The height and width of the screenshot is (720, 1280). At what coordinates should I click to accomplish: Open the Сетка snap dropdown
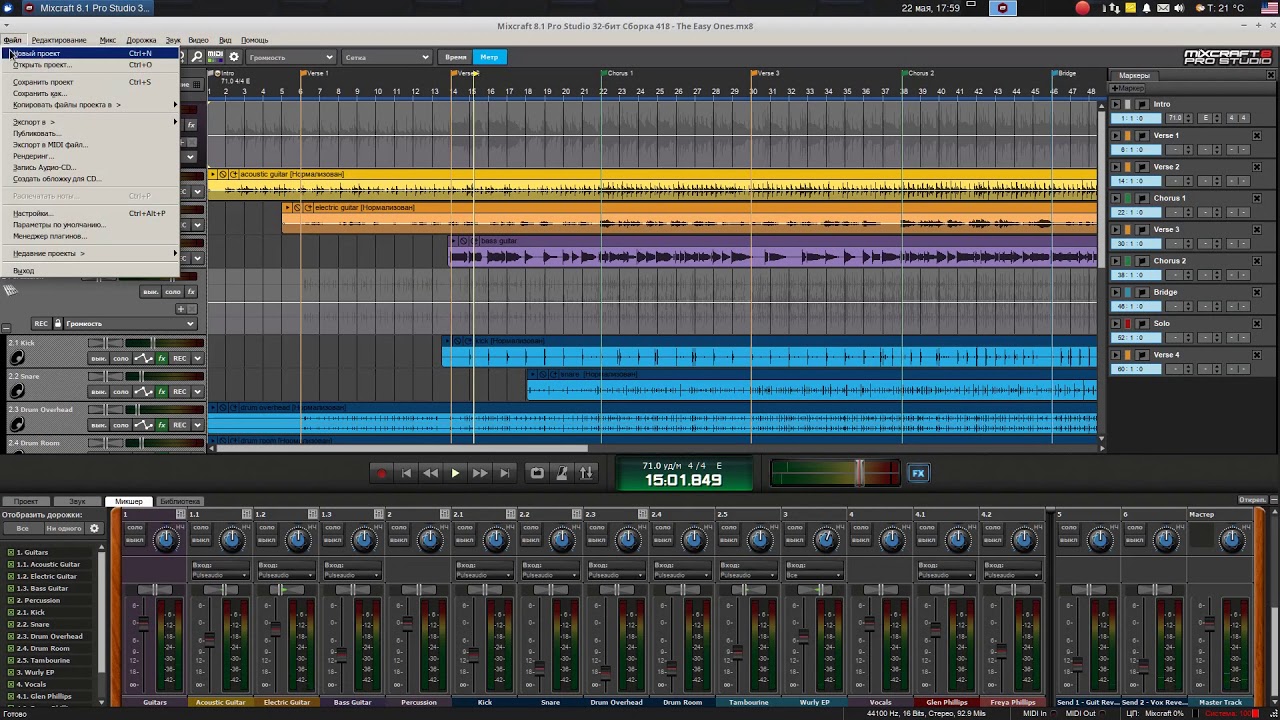386,57
